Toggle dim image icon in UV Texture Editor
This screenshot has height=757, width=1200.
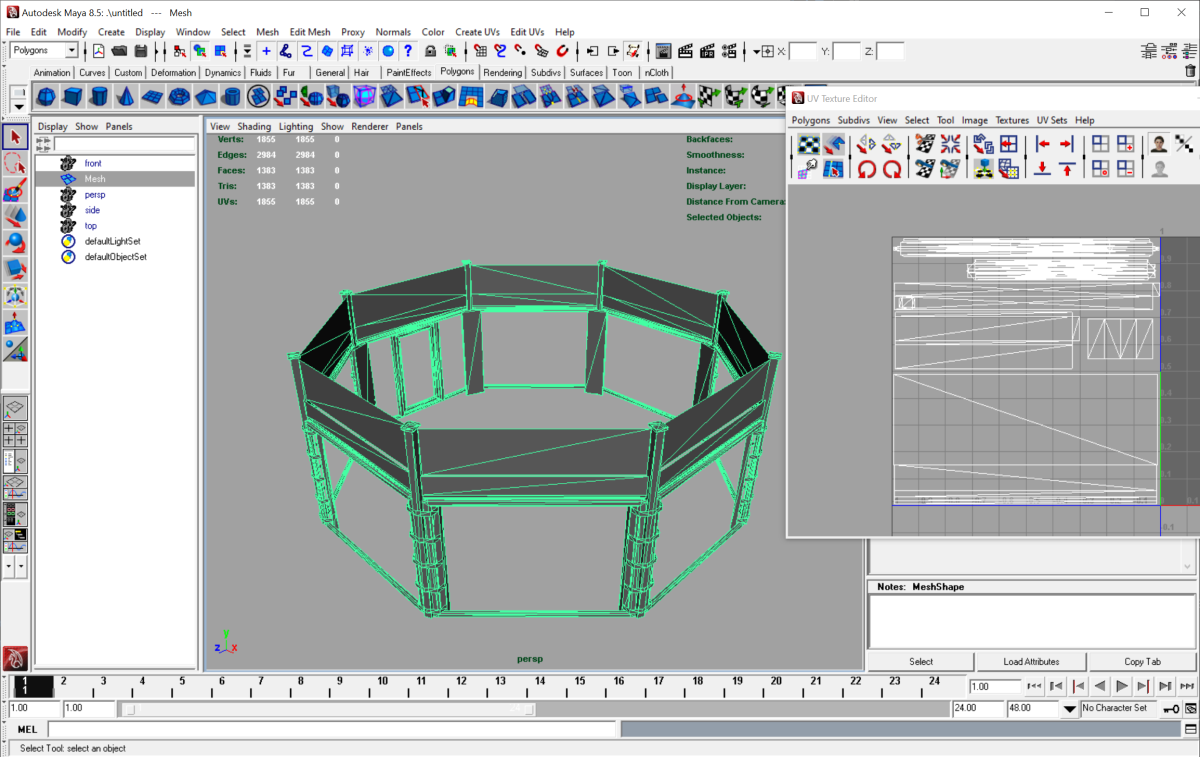click(x=1158, y=169)
